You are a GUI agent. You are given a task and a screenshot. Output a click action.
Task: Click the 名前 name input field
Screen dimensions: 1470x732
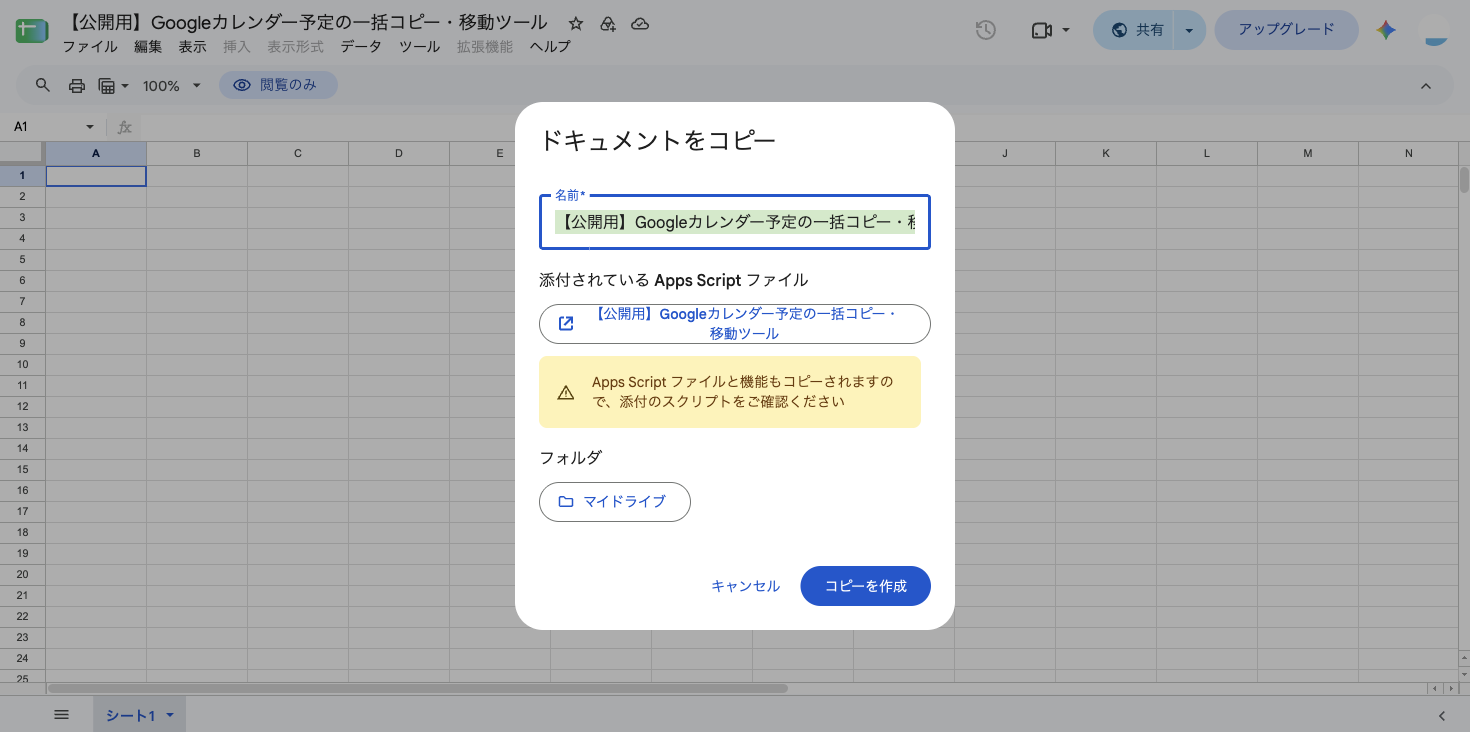735,222
